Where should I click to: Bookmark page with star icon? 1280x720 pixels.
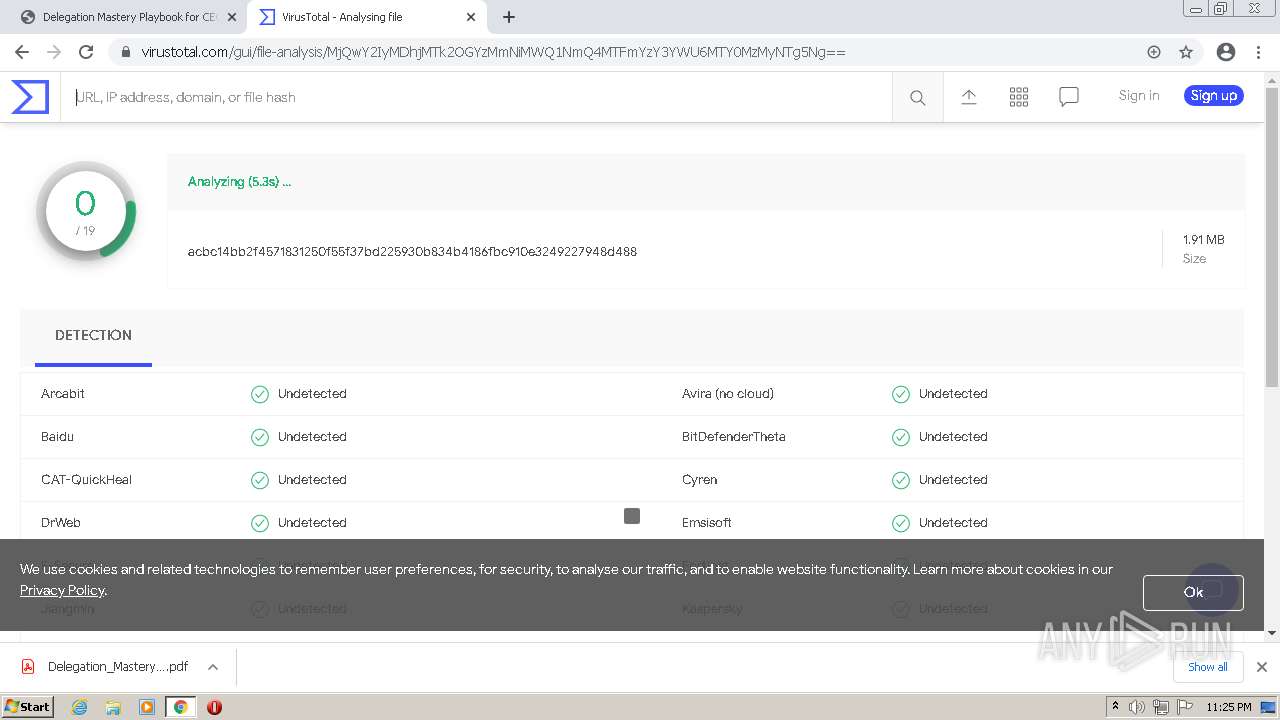[1186, 52]
